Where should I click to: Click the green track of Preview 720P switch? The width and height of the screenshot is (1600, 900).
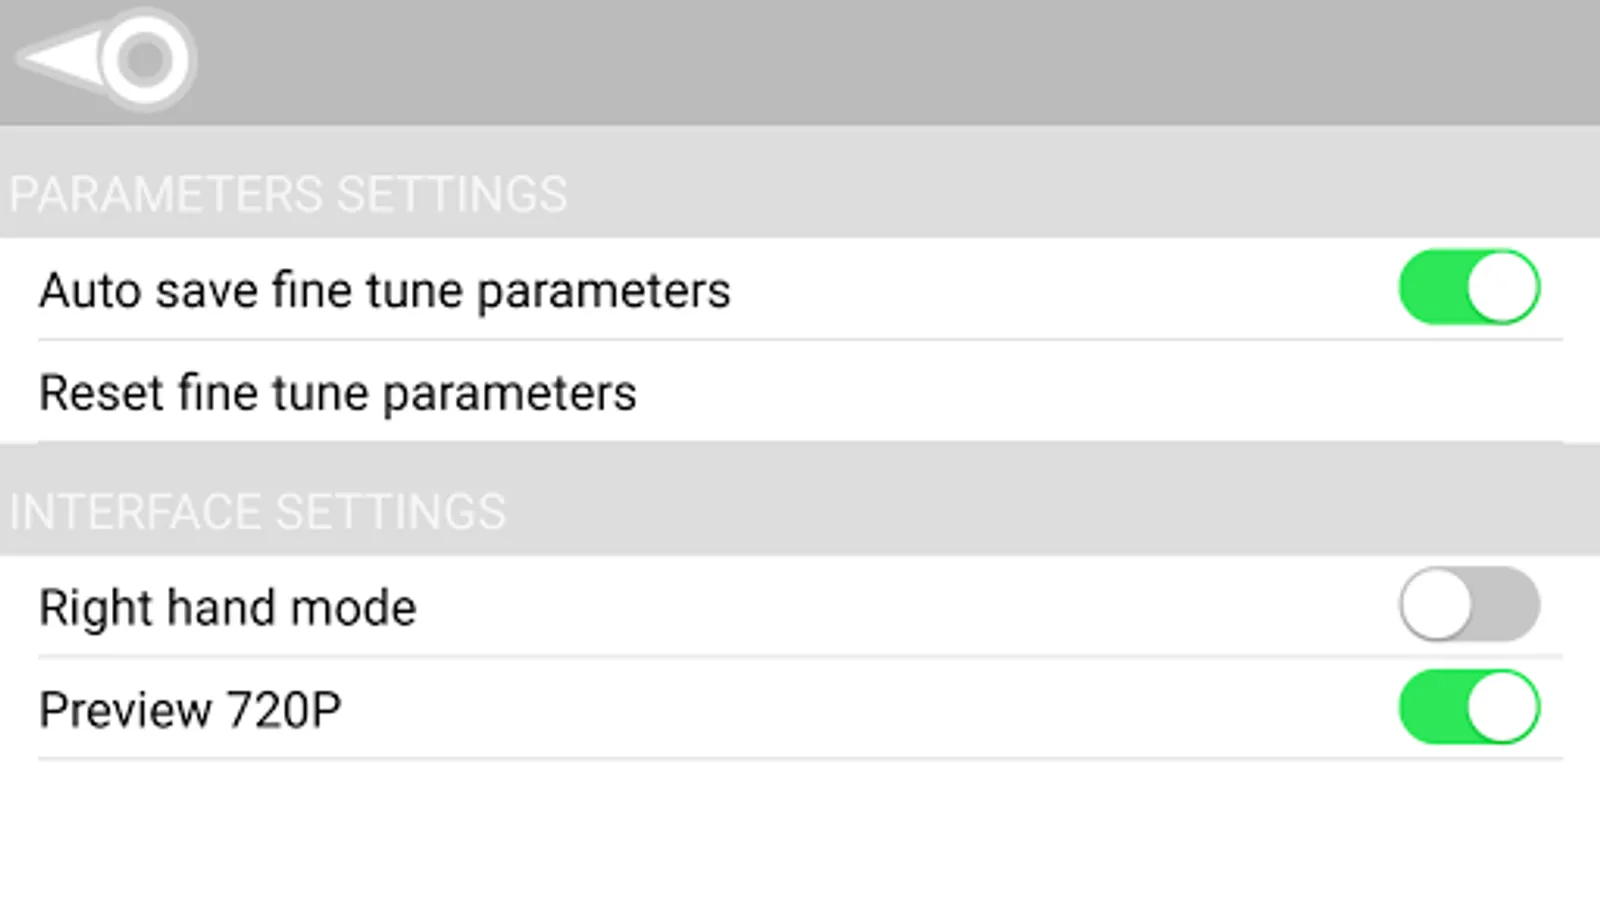click(x=1428, y=707)
